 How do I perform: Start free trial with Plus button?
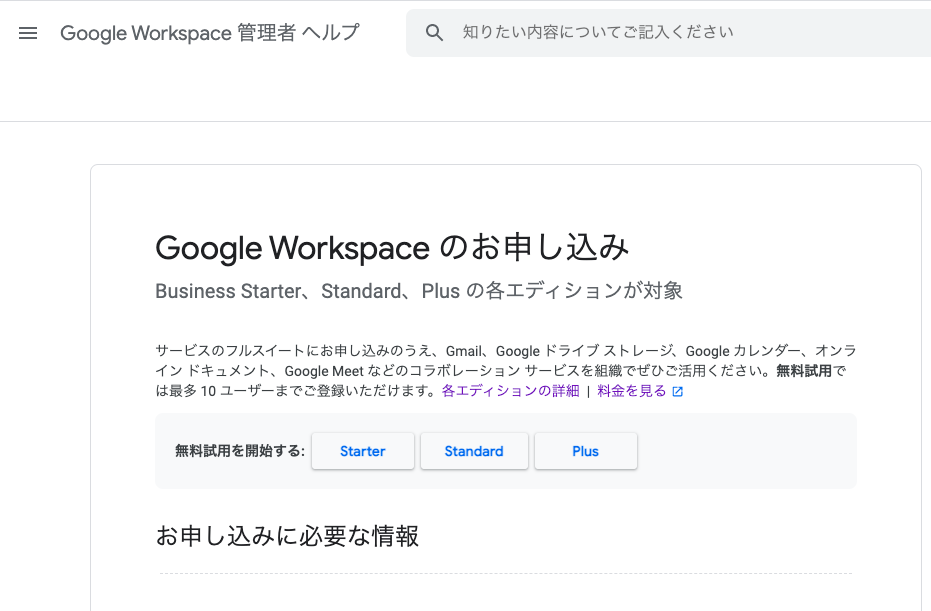click(585, 451)
